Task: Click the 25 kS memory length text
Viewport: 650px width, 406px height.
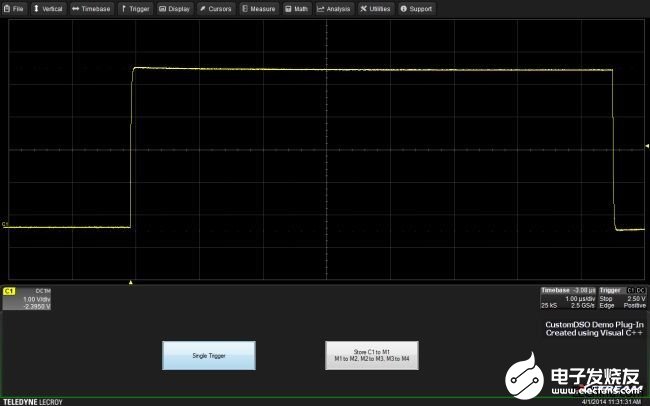Action: 549,305
